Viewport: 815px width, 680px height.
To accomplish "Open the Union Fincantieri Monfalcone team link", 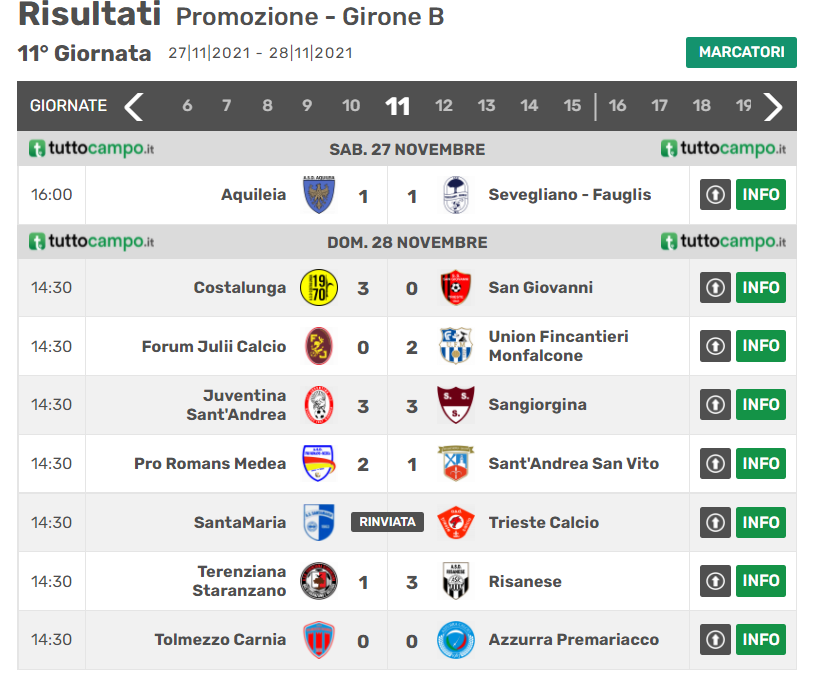I will (x=558, y=346).
